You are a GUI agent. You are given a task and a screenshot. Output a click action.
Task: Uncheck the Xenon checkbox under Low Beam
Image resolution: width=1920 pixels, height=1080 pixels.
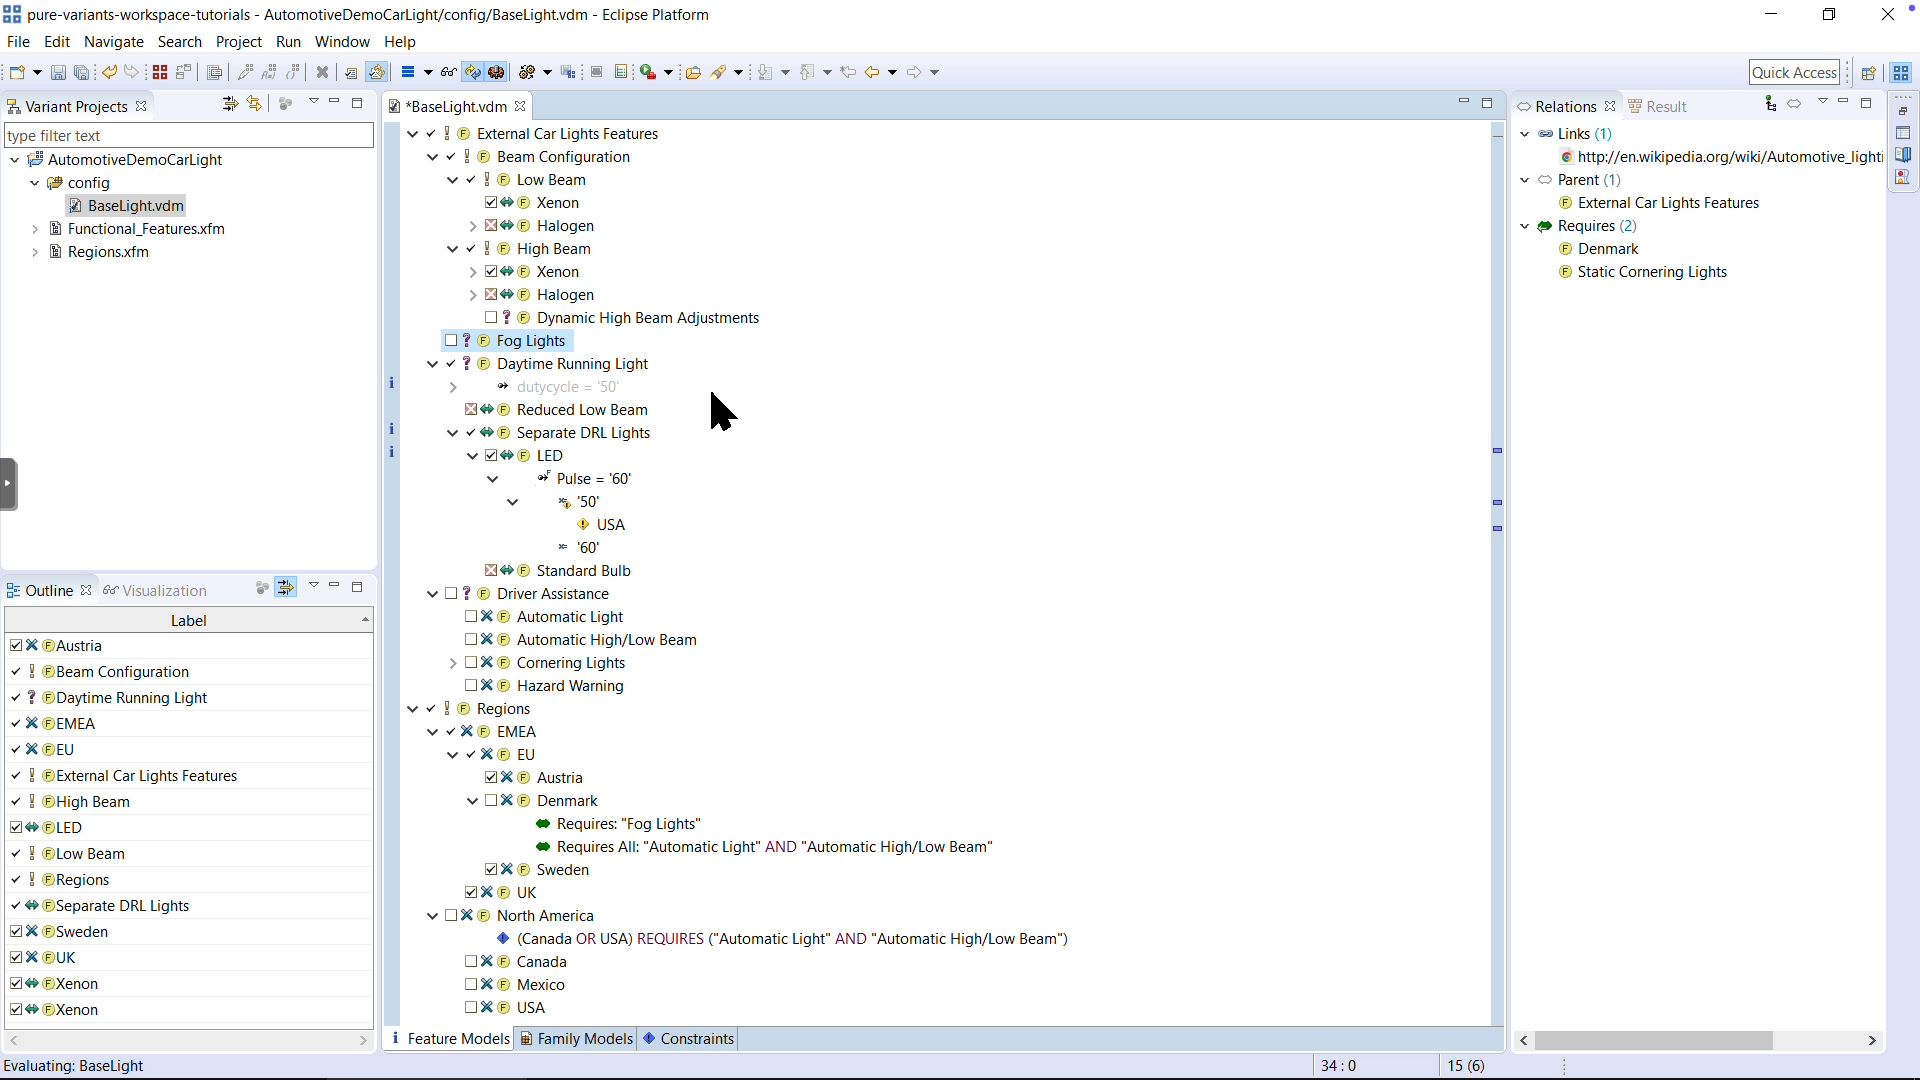click(489, 202)
